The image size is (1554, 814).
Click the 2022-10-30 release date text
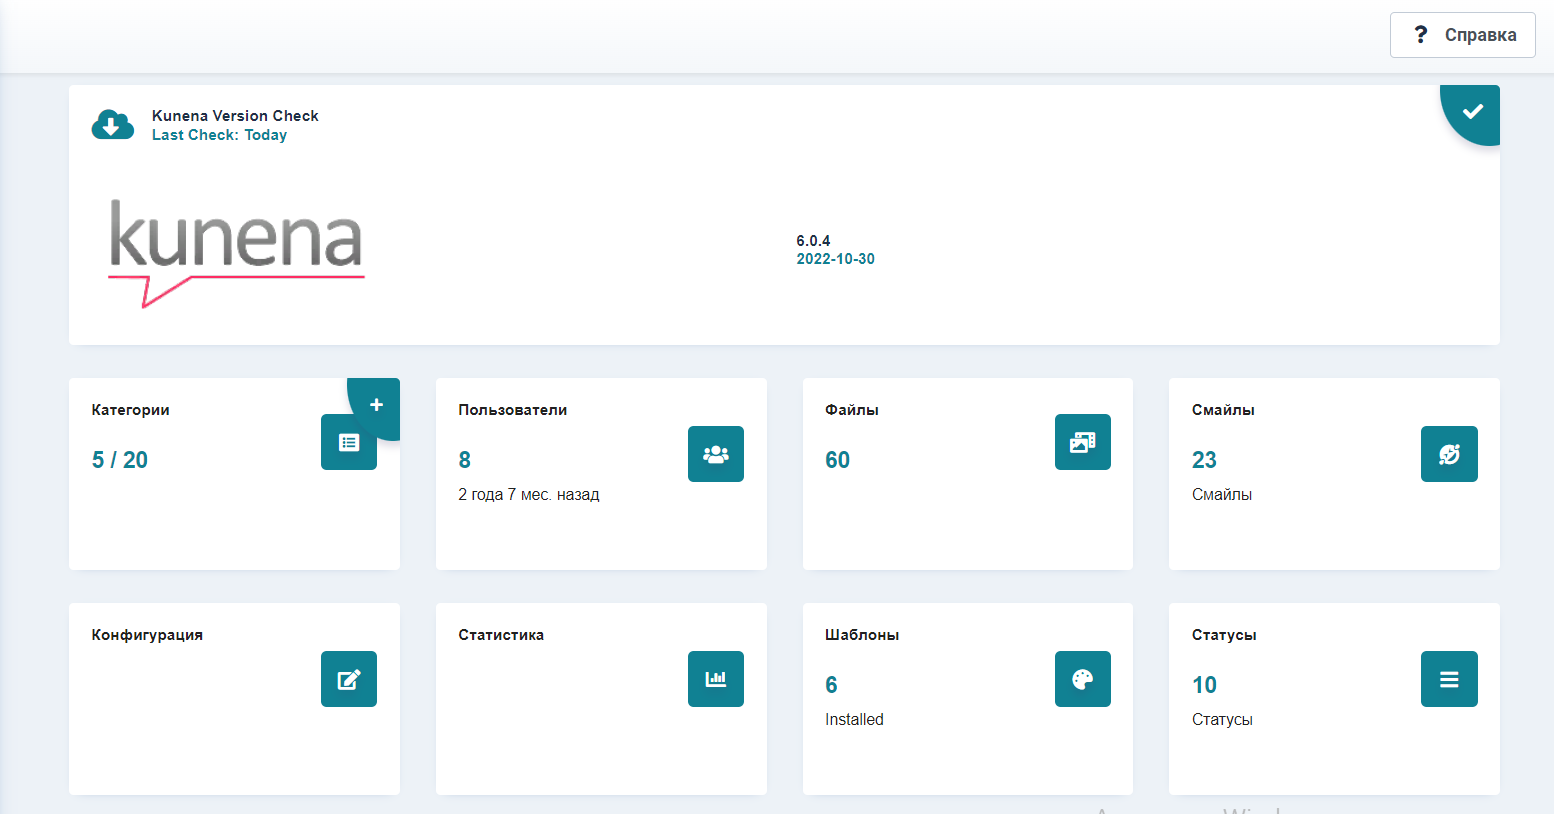835,259
